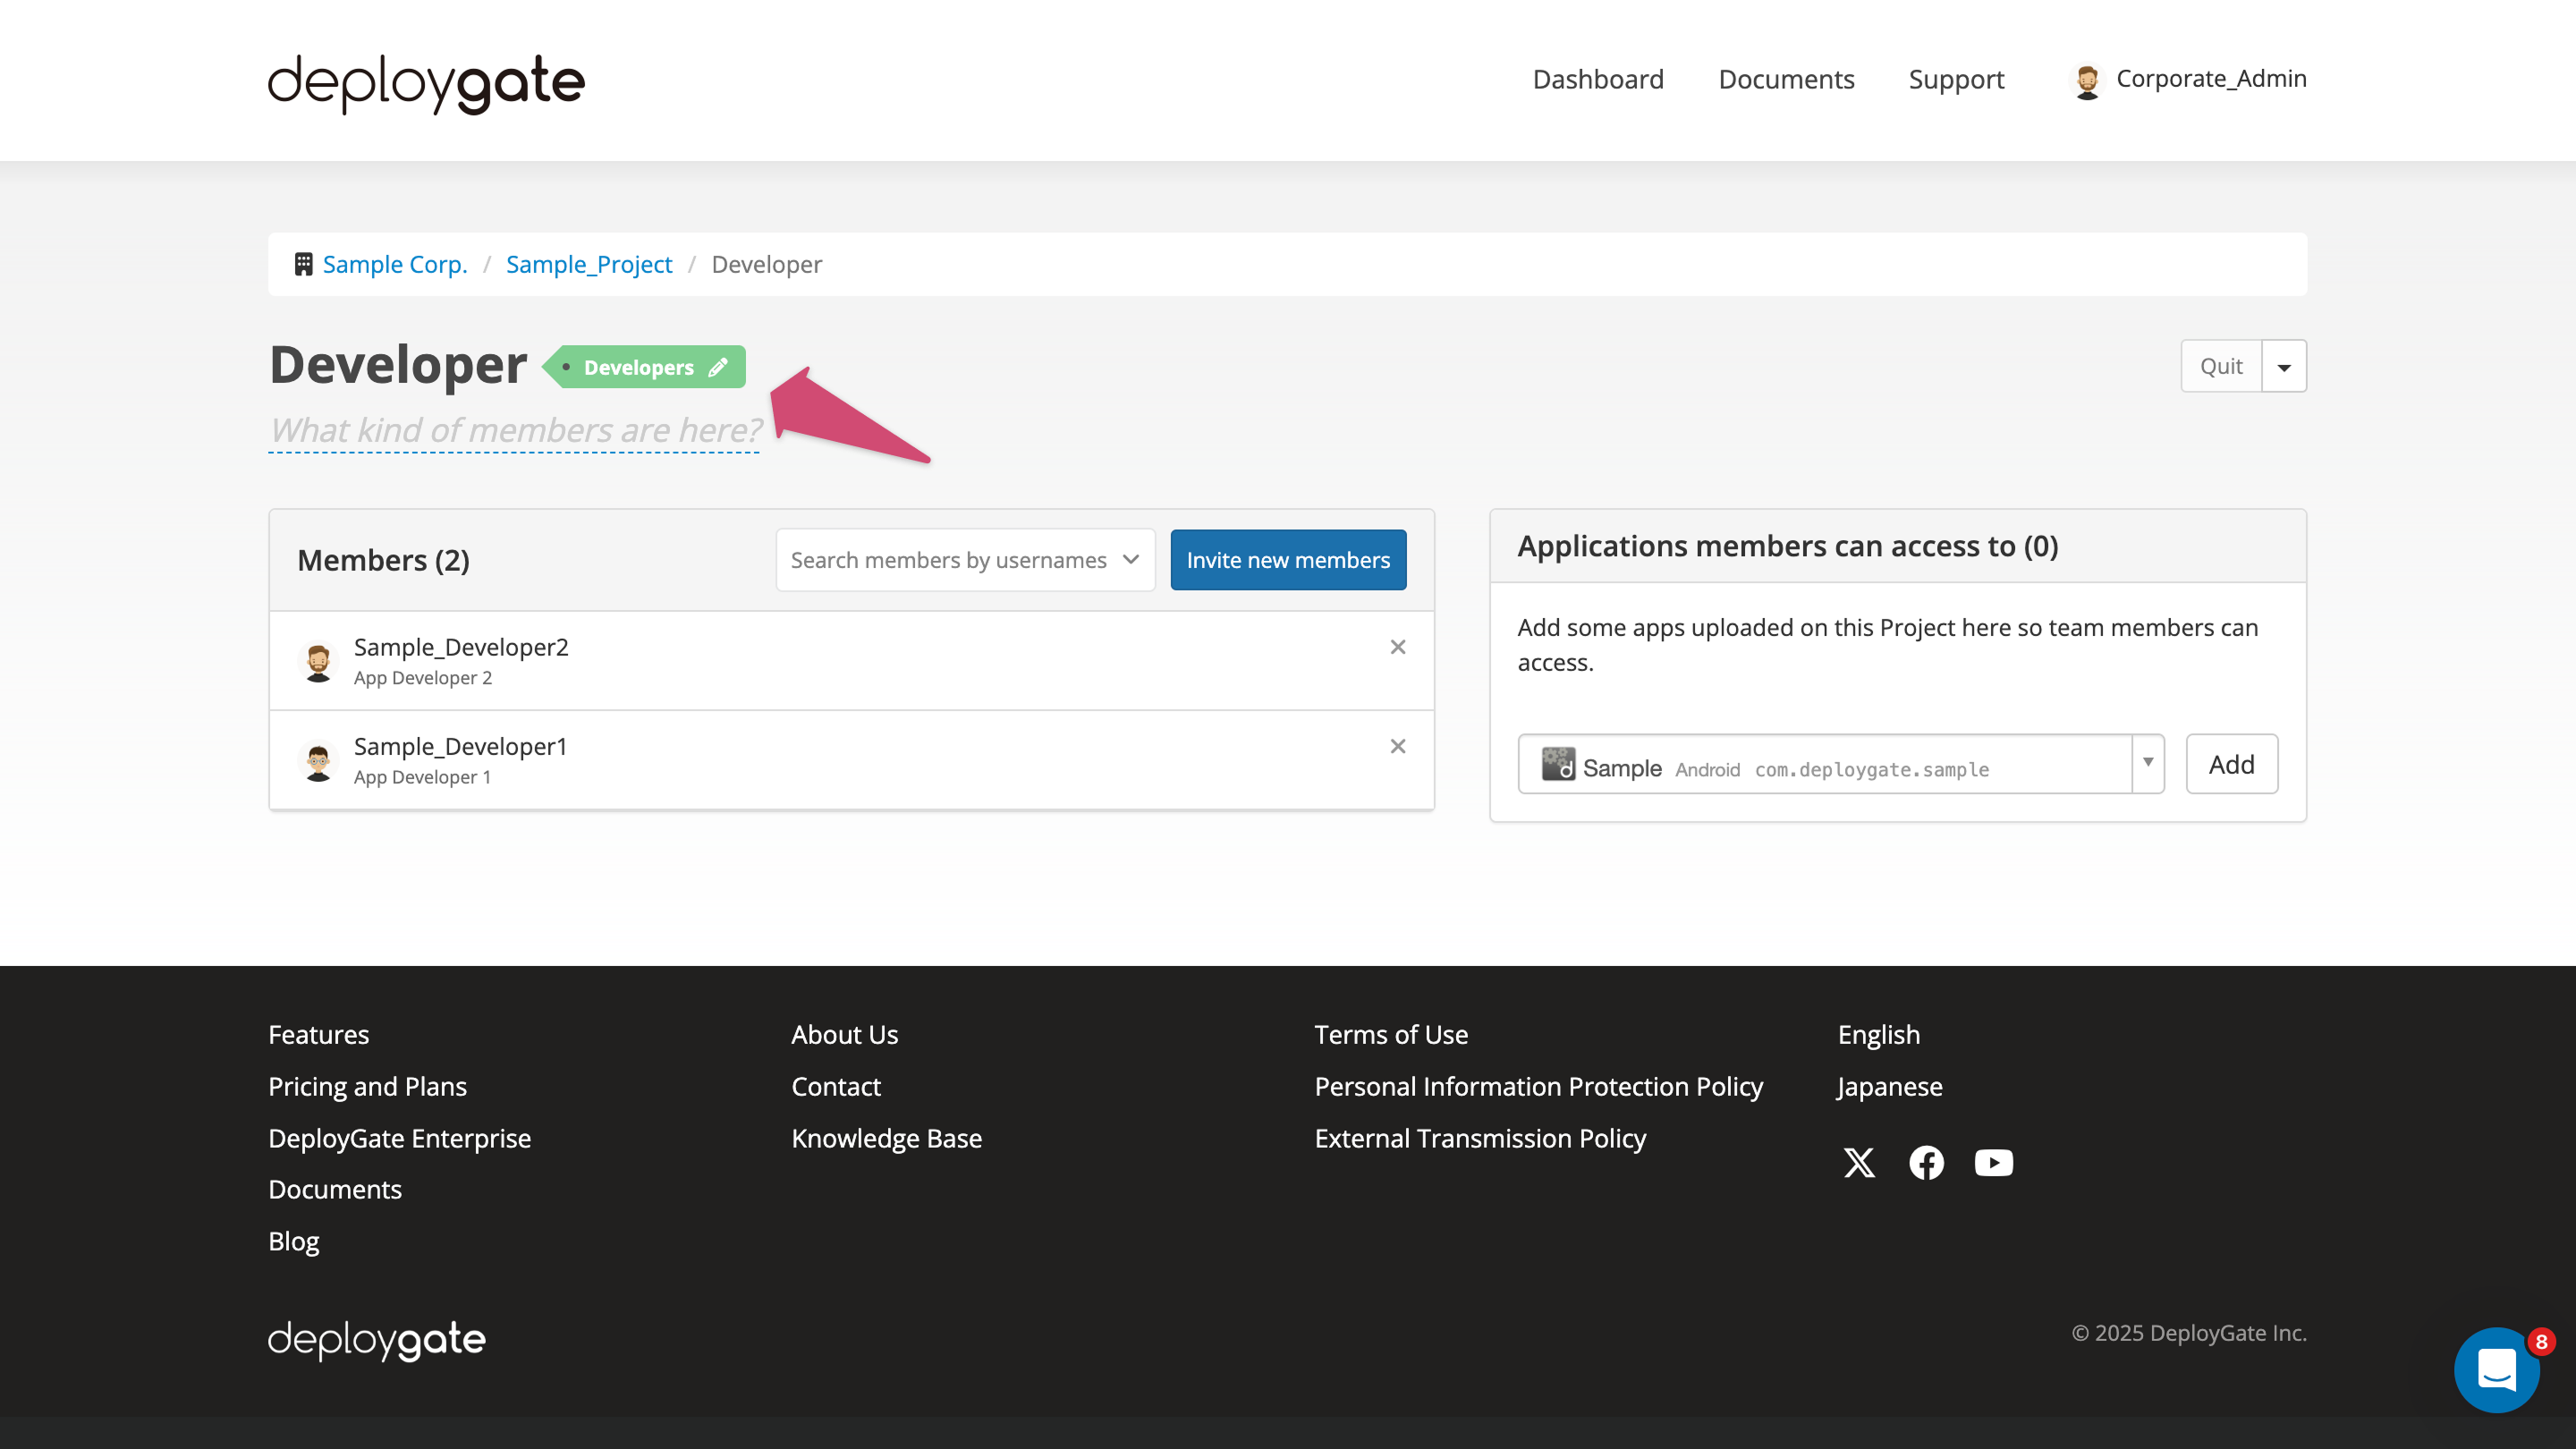This screenshot has width=2576, height=1449.
Task: Open the chat messenger bubble
Action: coord(2497,1369)
